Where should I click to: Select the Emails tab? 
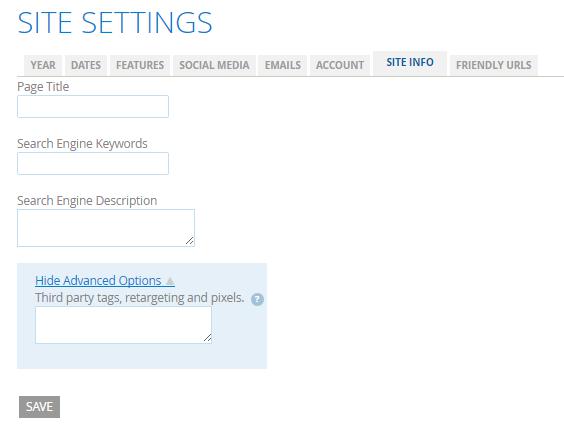[x=283, y=65]
